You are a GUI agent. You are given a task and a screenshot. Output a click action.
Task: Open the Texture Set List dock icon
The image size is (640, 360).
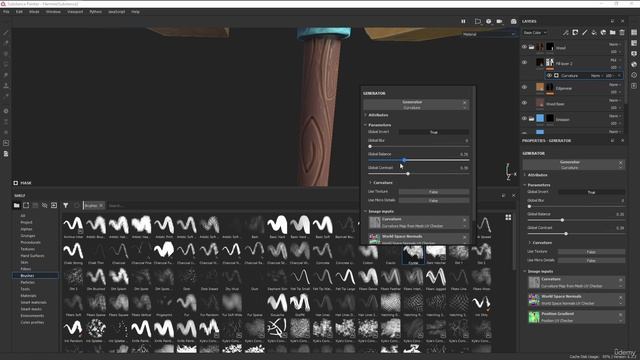(634, 32)
